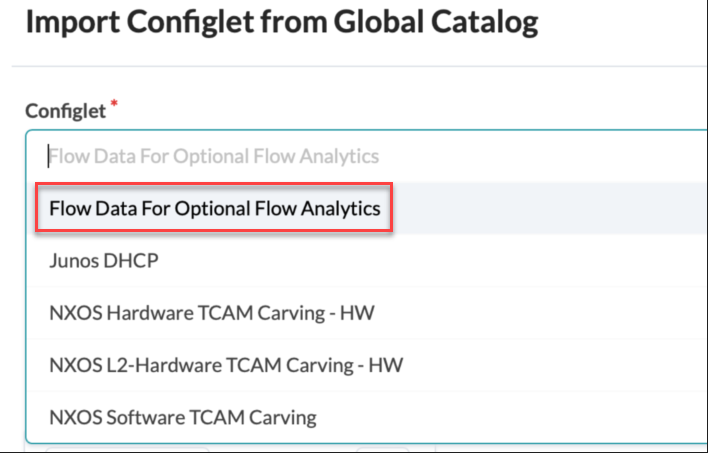Click the text cursor at start of Configlet box
Viewport: 708px width, 453px height.
47,156
